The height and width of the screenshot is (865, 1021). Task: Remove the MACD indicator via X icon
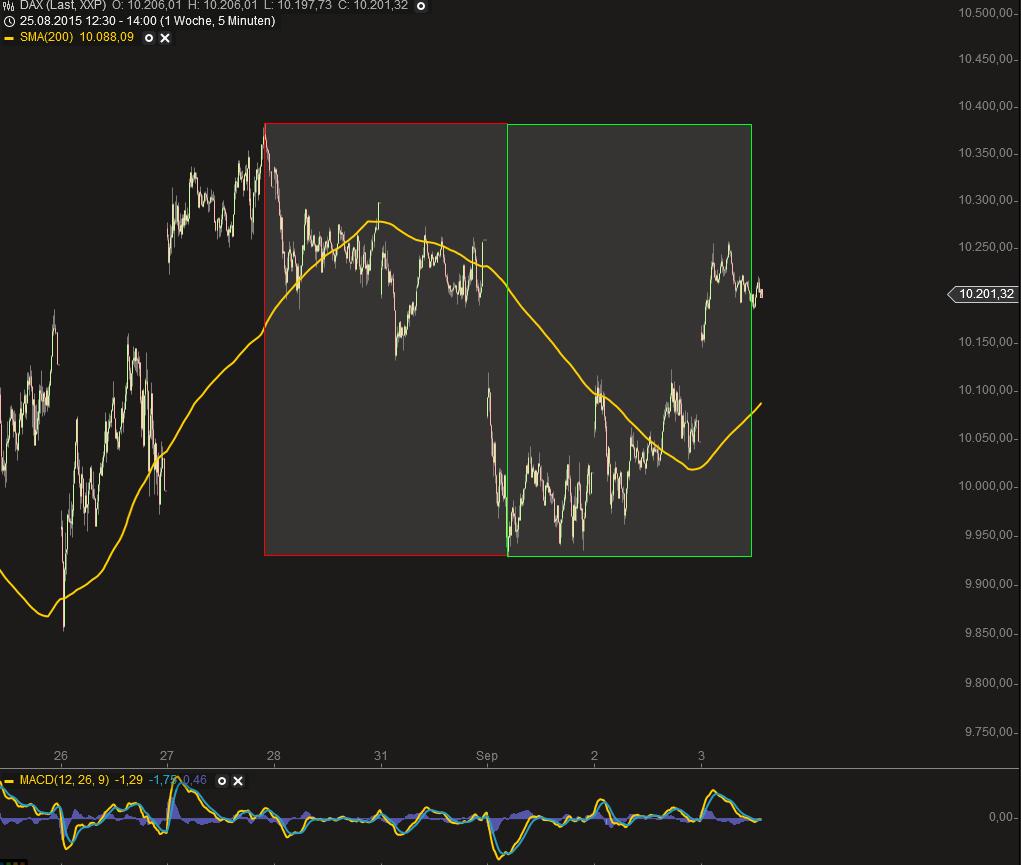(238, 781)
